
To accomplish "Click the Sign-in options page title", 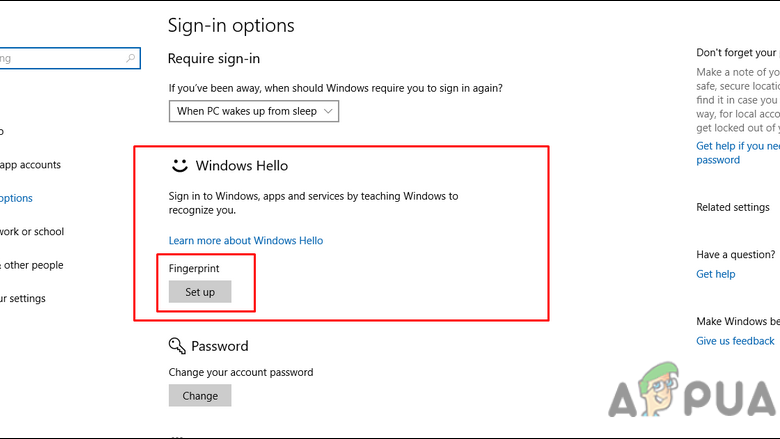I will coord(231,25).
